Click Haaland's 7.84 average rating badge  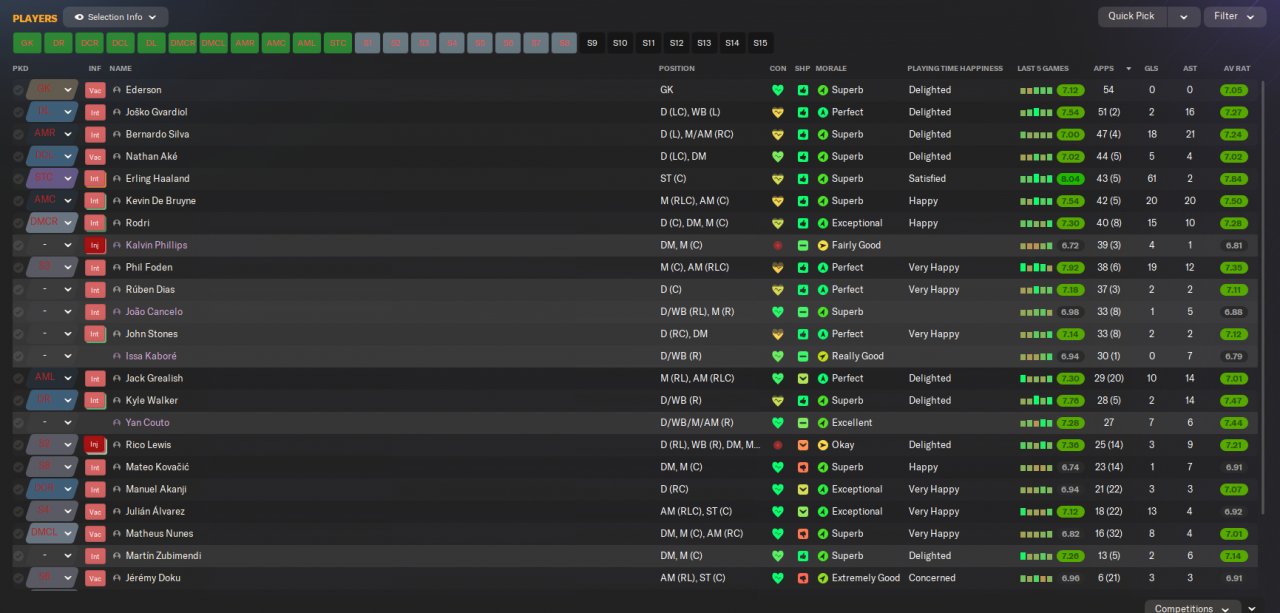1234,179
